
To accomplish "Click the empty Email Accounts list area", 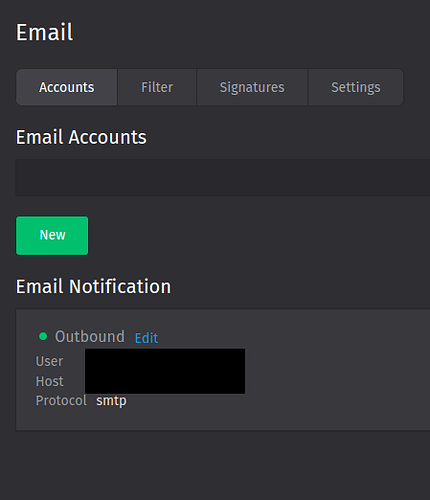I will click(x=223, y=177).
